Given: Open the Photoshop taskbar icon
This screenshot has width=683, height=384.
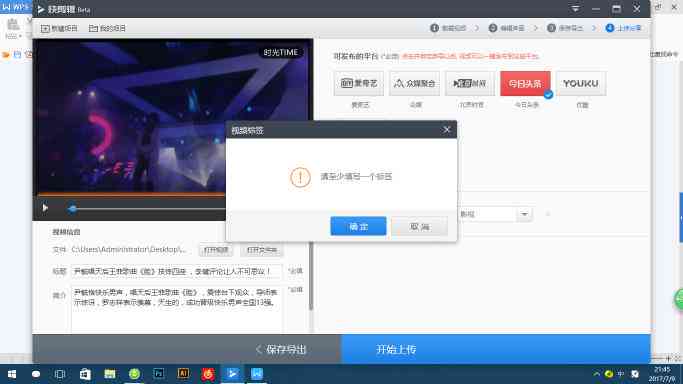Looking at the screenshot, I should [x=159, y=374].
